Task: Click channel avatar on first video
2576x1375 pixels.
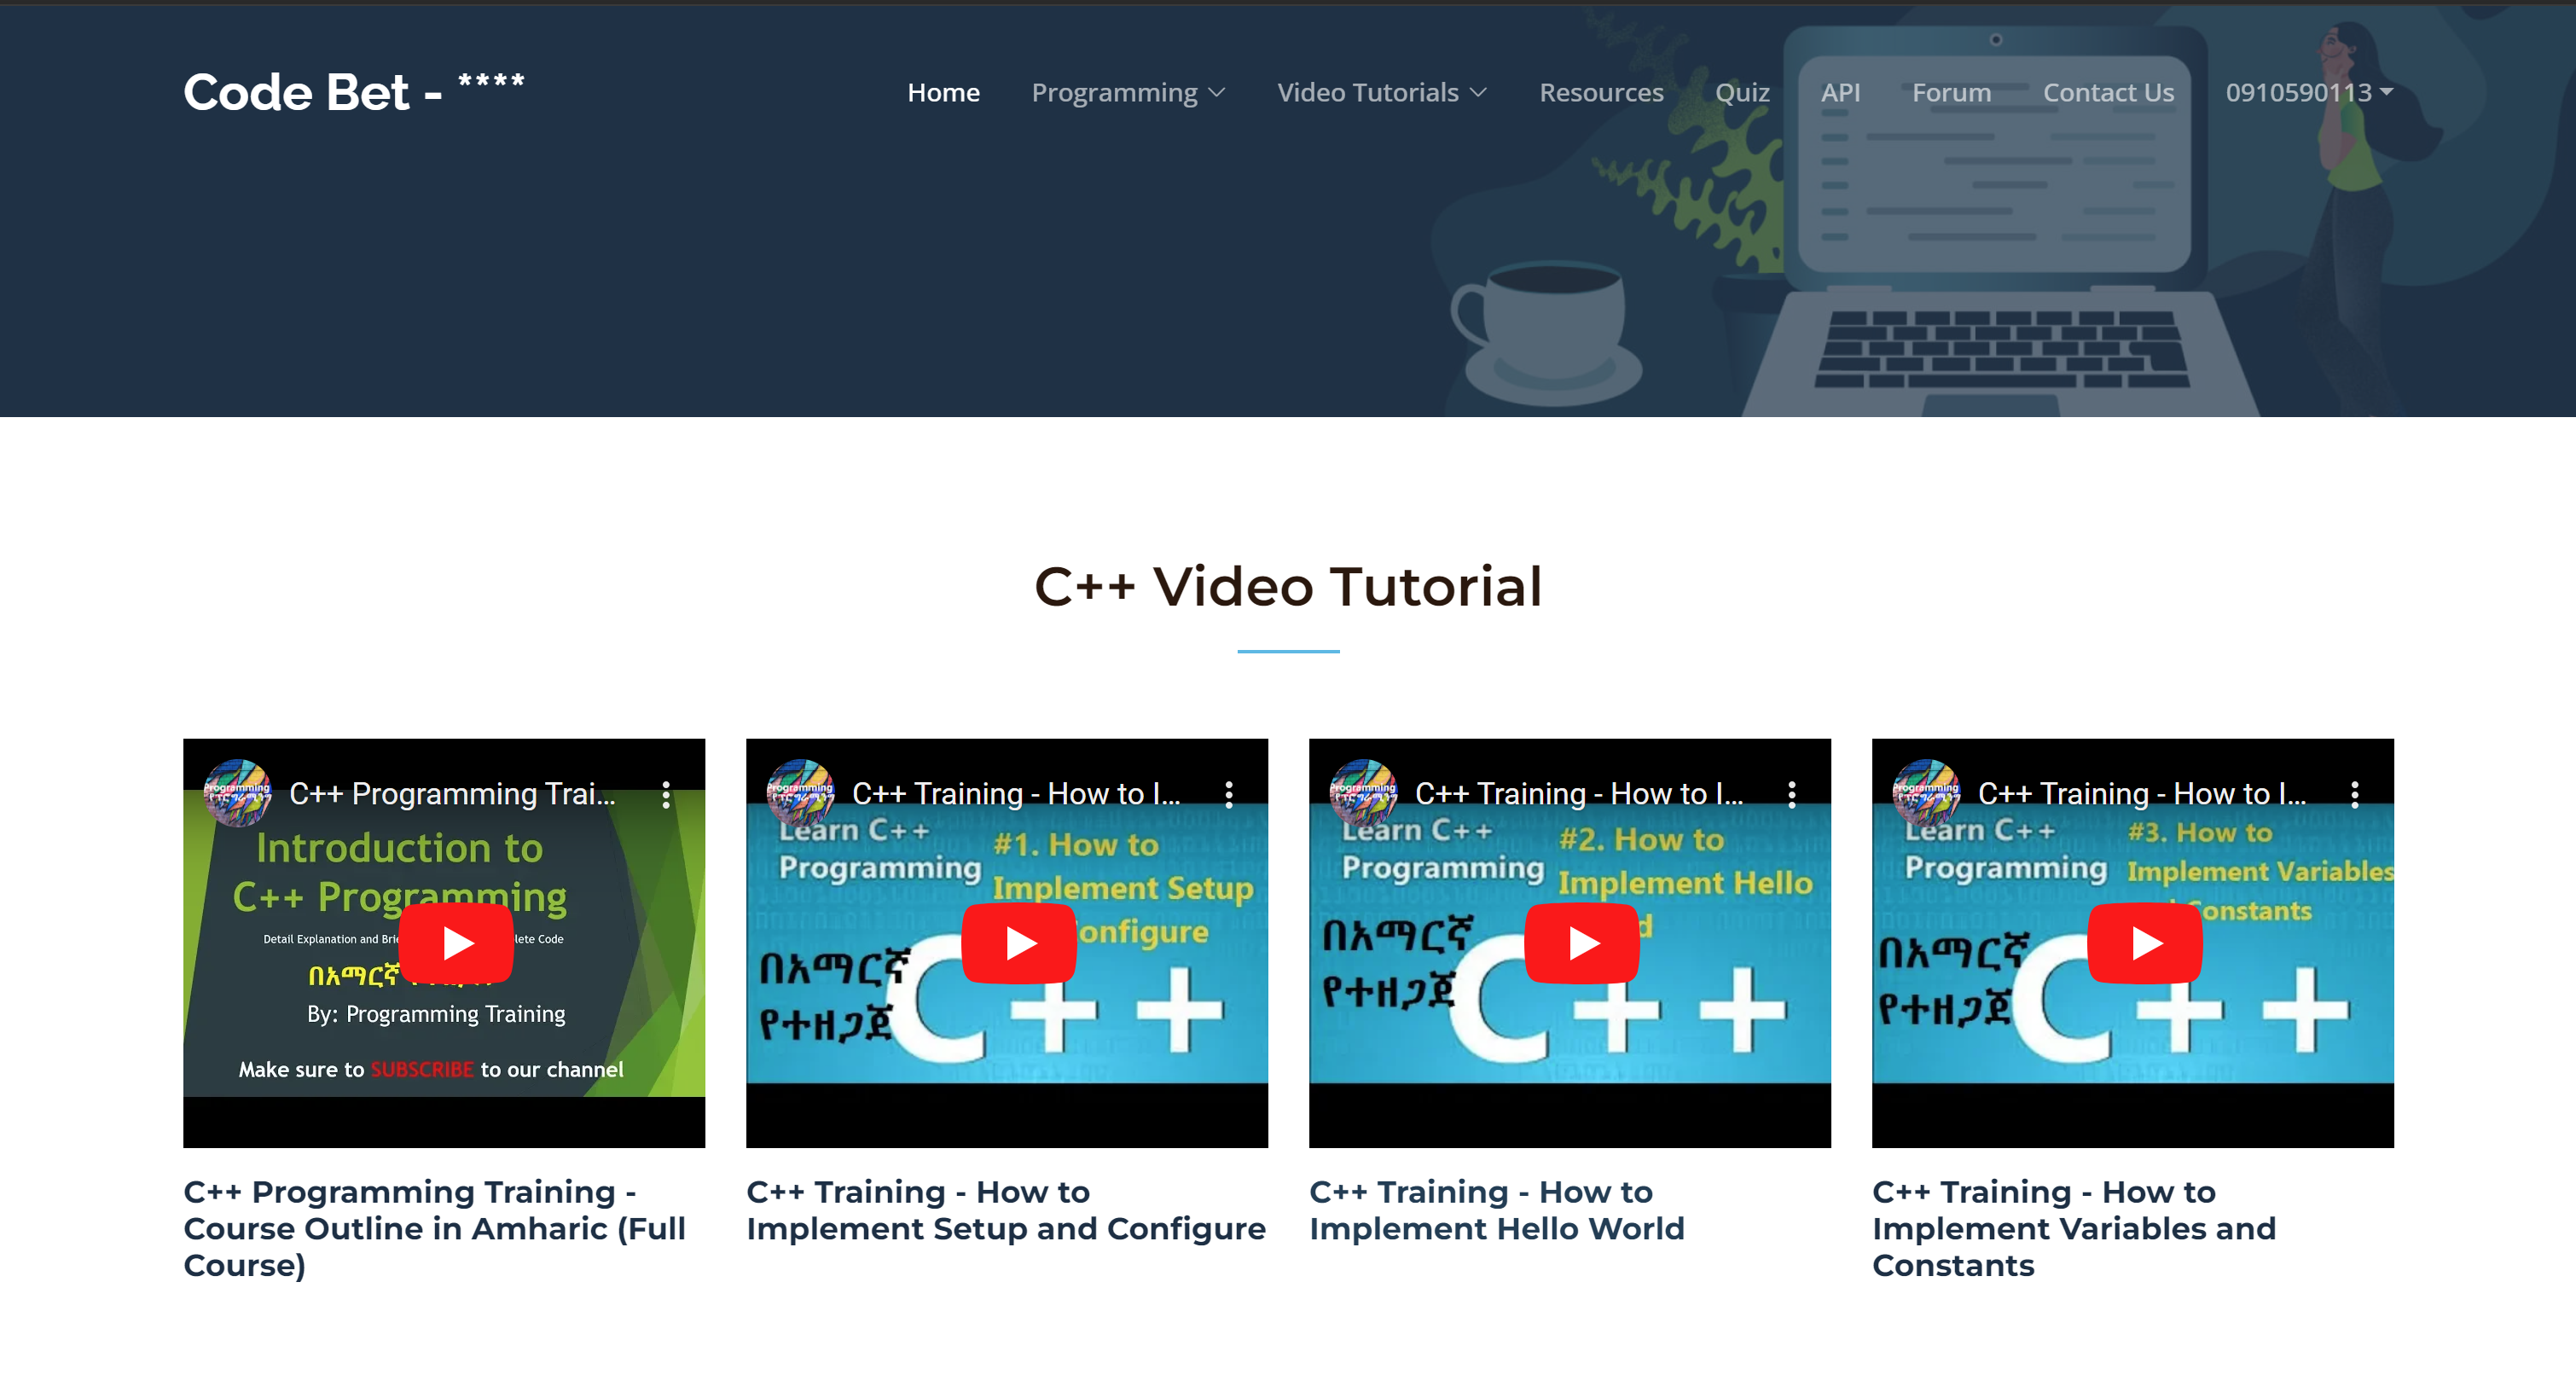Action: coord(238,793)
